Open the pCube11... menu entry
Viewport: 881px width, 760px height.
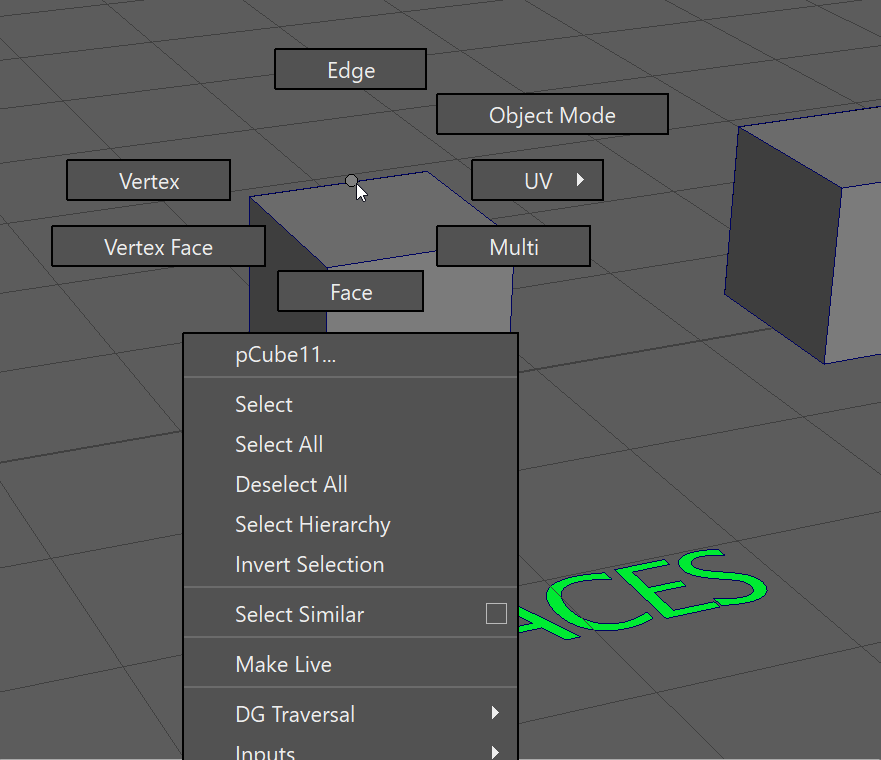(x=286, y=356)
